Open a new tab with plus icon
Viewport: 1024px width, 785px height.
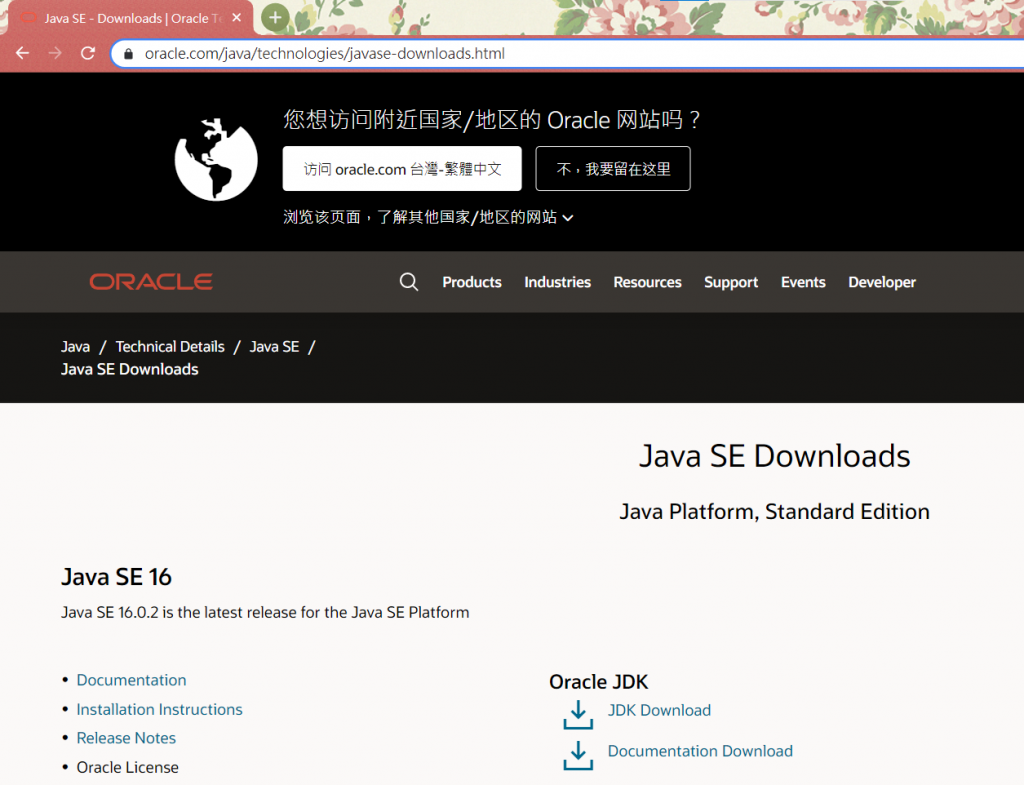coord(276,18)
